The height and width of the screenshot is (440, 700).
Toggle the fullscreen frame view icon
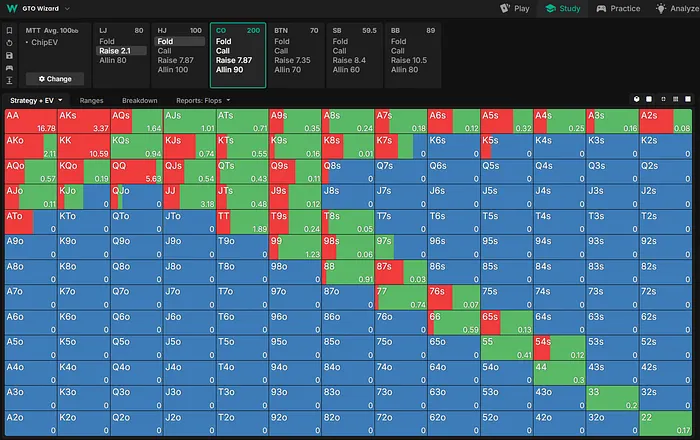click(x=664, y=100)
